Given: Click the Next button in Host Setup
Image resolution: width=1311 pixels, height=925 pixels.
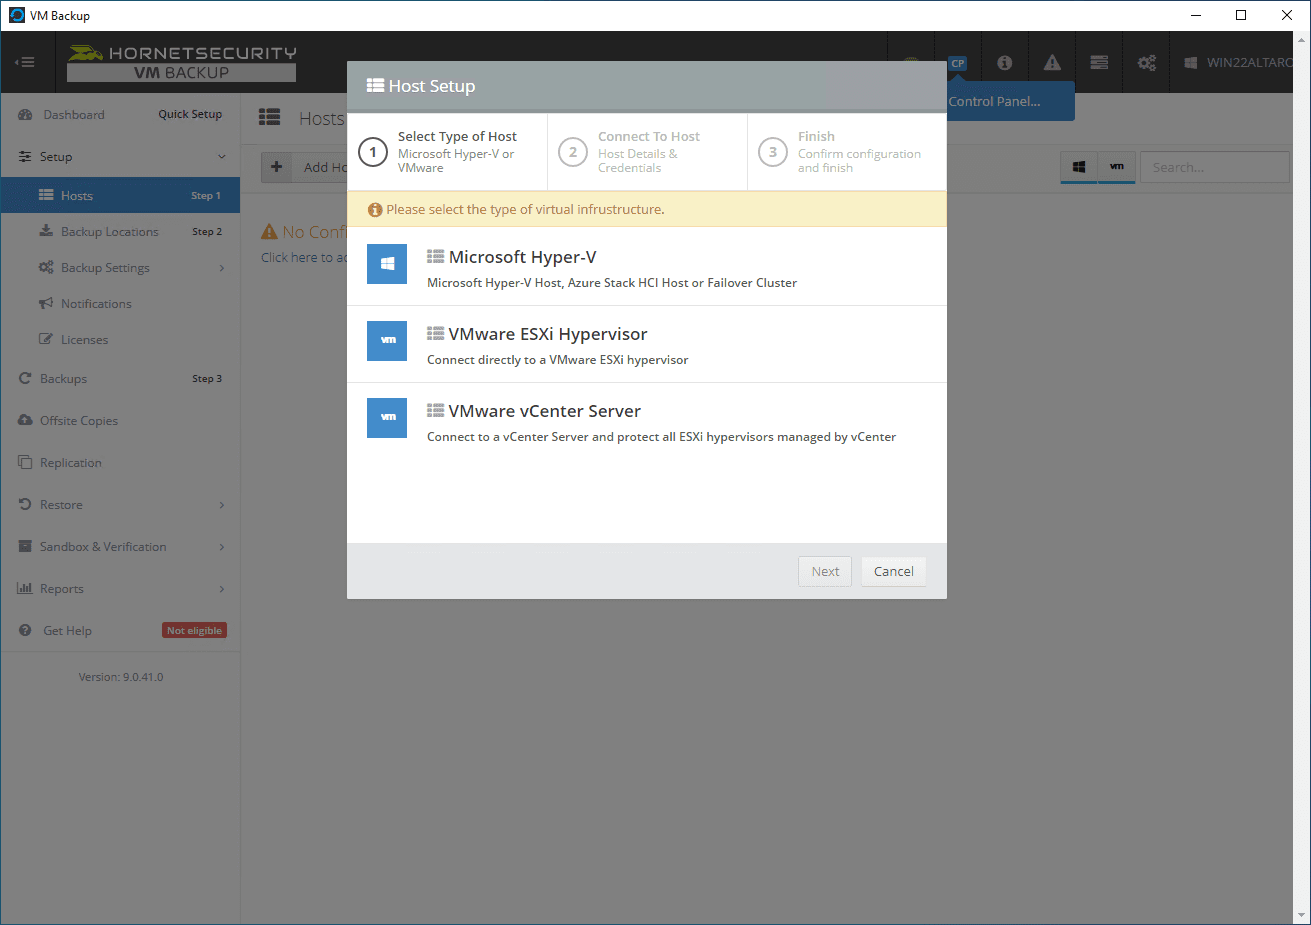Looking at the screenshot, I should coord(825,571).
